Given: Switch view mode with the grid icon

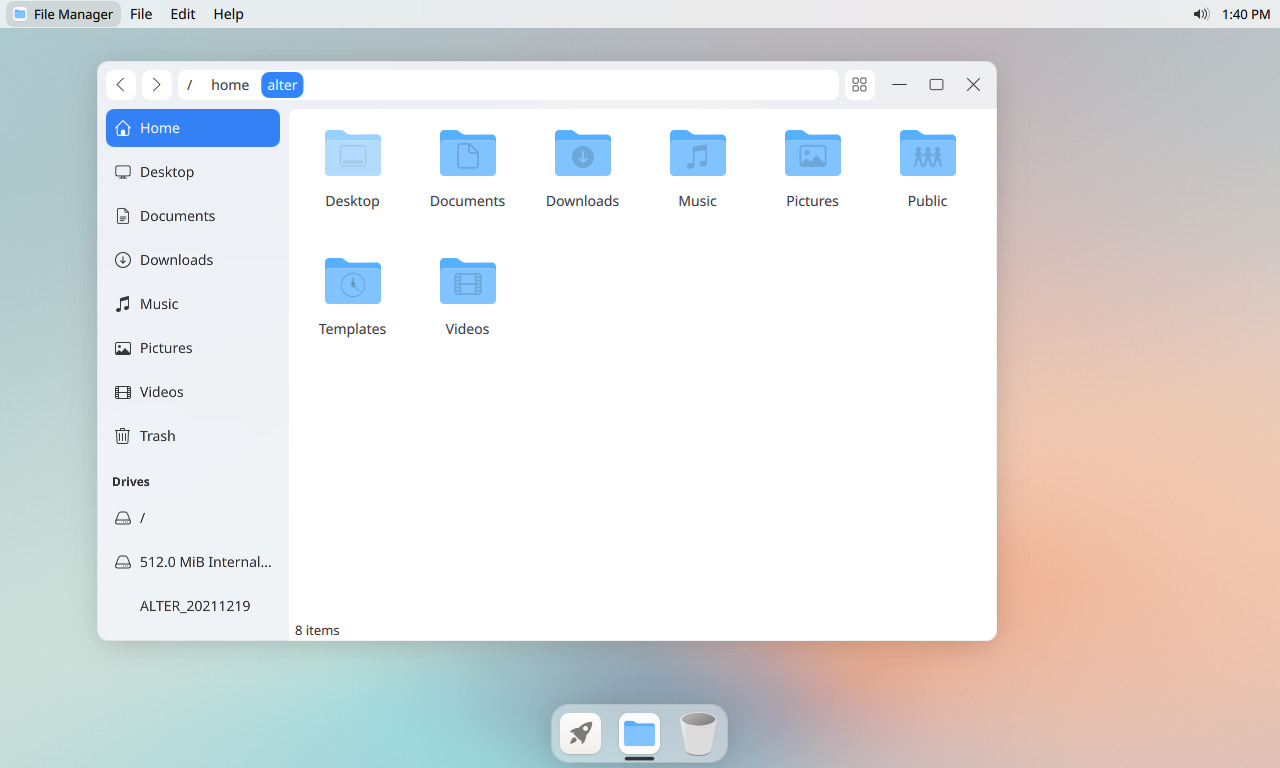Looking at the screenshot, I should pos(859,85).
